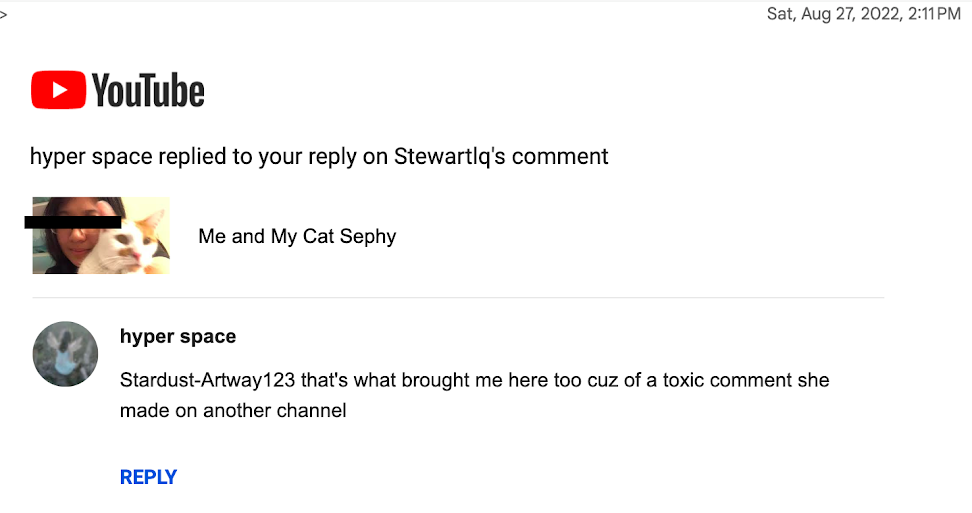
Task: Click the ">" chevron in the corner
Action: click(4, 14)
